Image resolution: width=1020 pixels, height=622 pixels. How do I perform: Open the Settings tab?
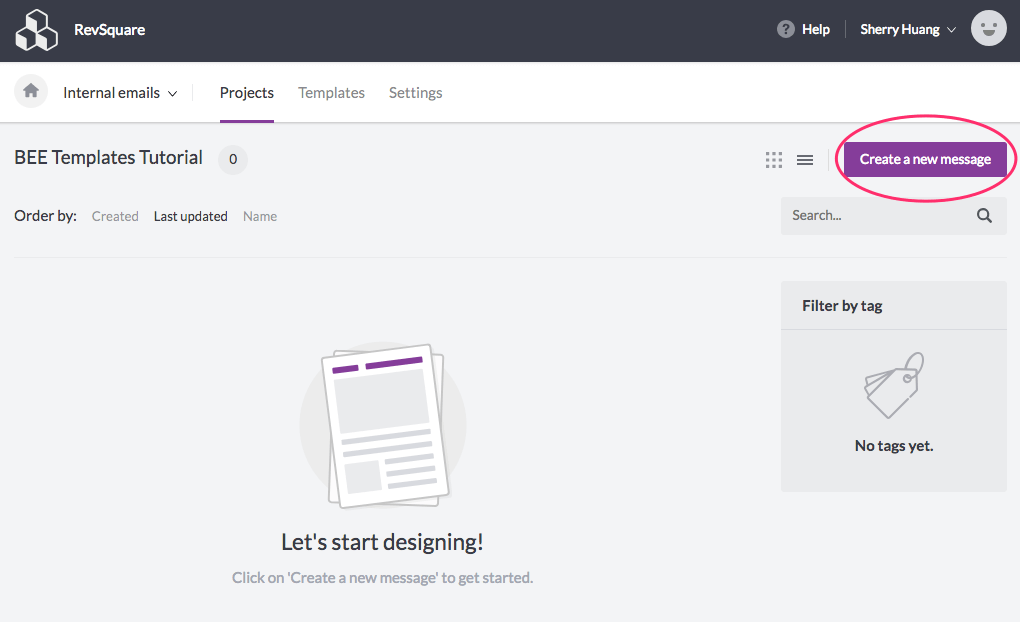pos(415,93)
